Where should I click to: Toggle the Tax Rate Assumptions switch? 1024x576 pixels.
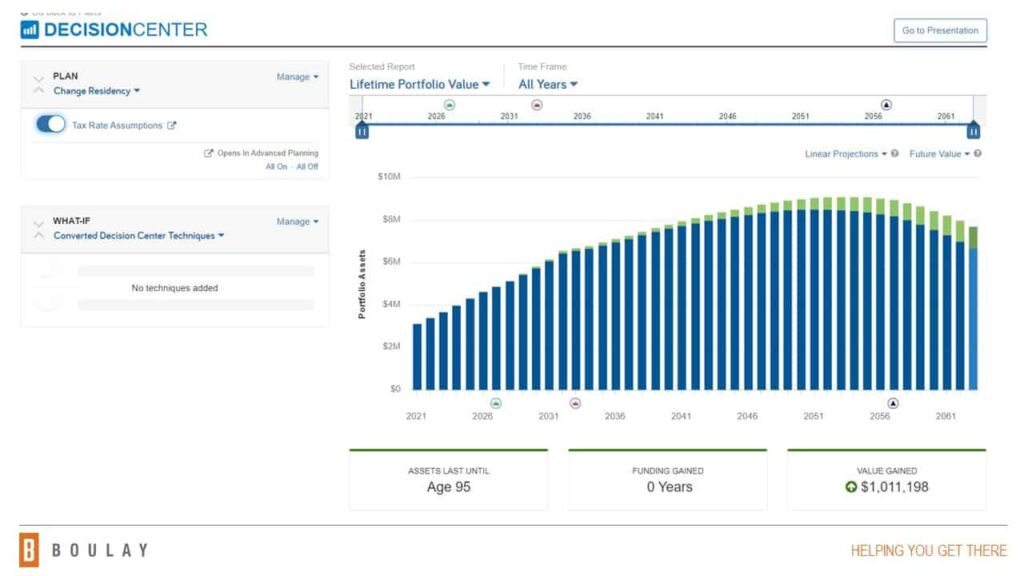coord(51,125)
